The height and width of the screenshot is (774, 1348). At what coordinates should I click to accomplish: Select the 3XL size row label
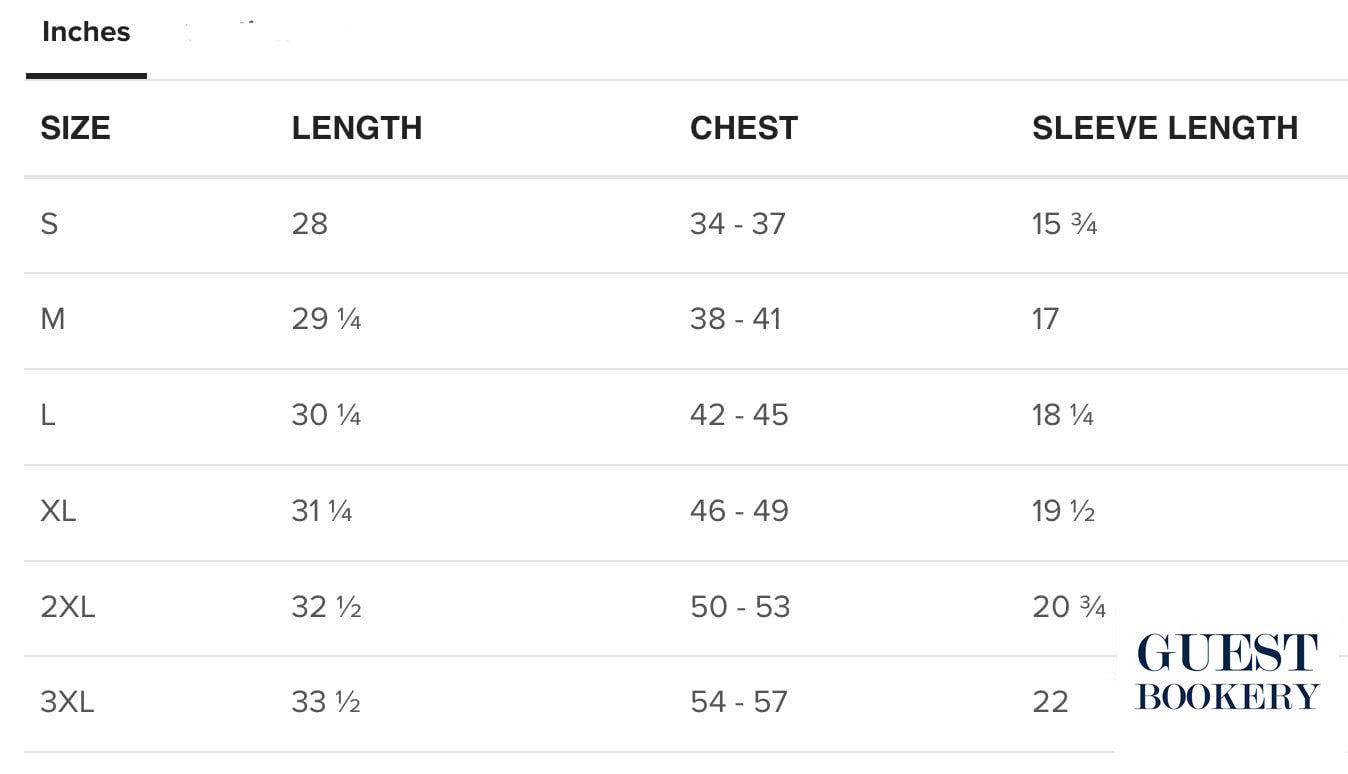(x=67, y=702)
